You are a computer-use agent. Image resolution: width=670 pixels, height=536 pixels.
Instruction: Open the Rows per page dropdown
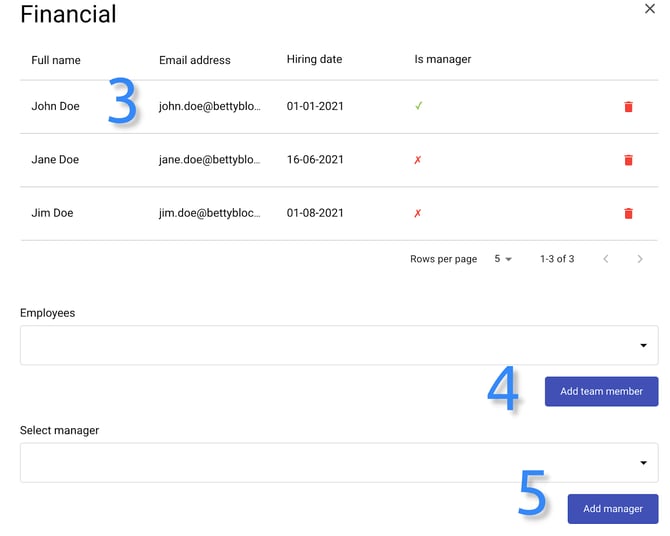click(x=502, y=259)
